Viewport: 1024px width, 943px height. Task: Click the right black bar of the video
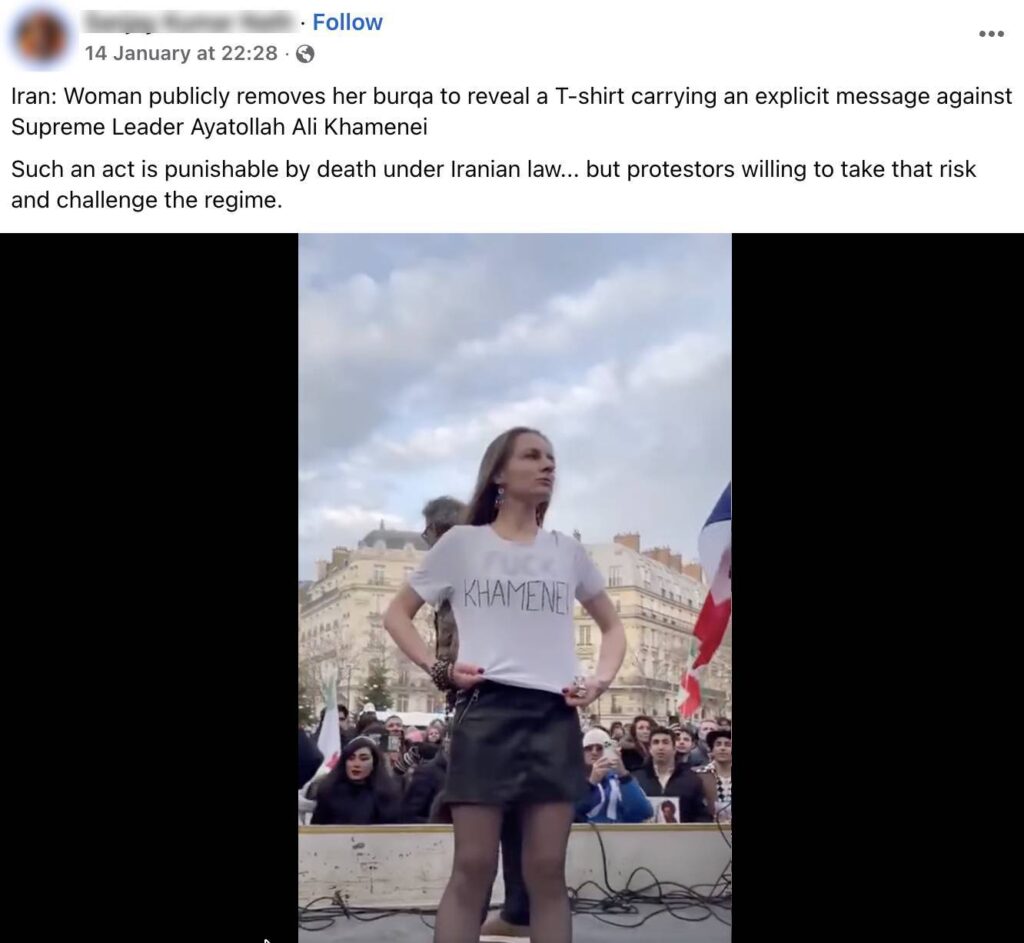click(878, 588)
